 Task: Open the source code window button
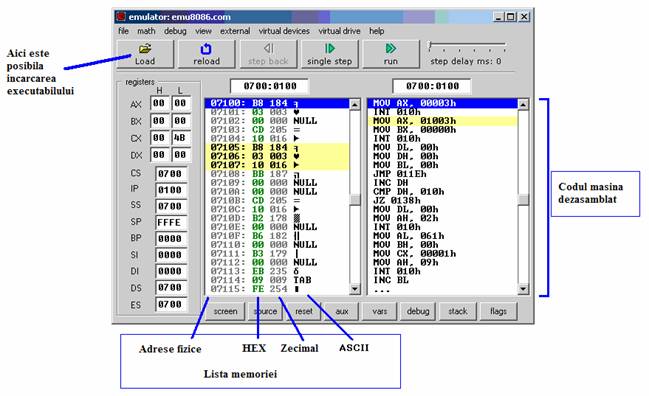[x=265, y=311]
